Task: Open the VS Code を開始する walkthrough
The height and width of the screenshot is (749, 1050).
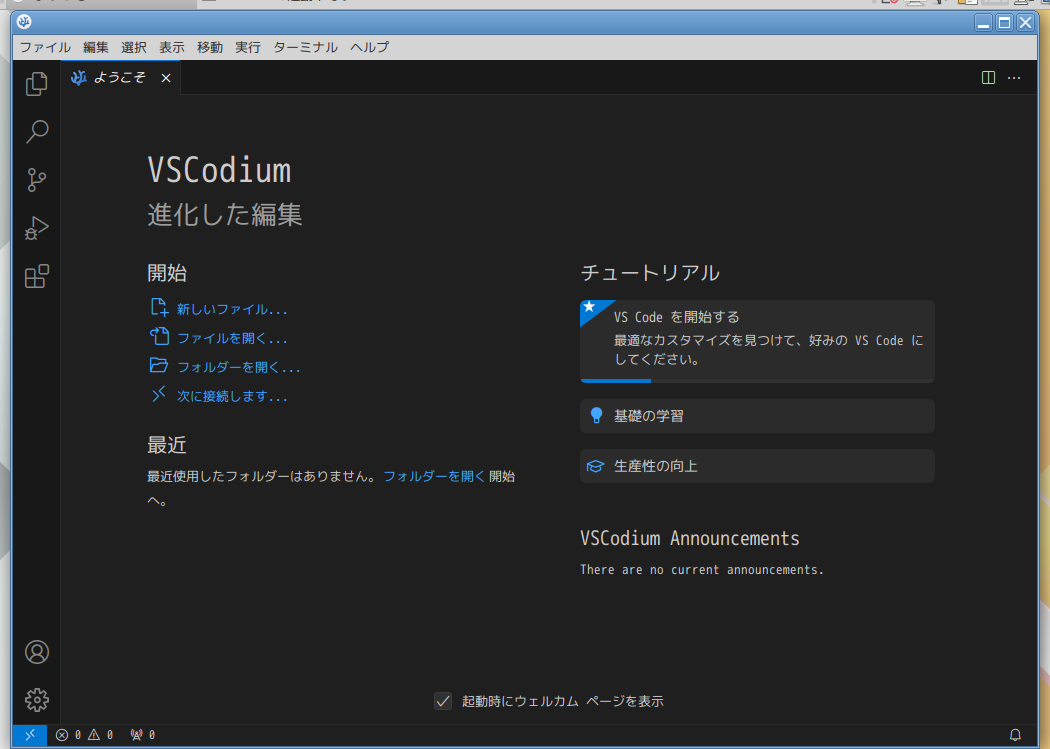Action: [x=757, y=341]
